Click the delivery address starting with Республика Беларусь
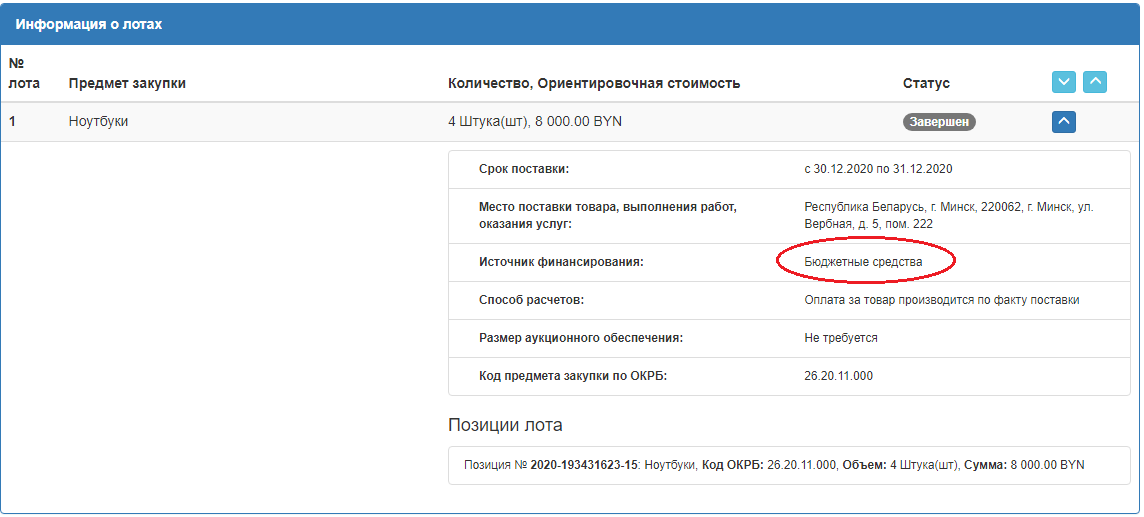 point(948,216)
